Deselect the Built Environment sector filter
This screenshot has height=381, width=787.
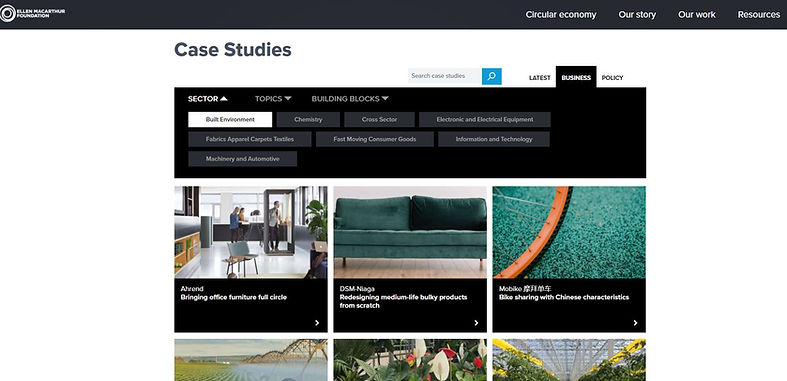pyautogui.click(x=230, y=119)
